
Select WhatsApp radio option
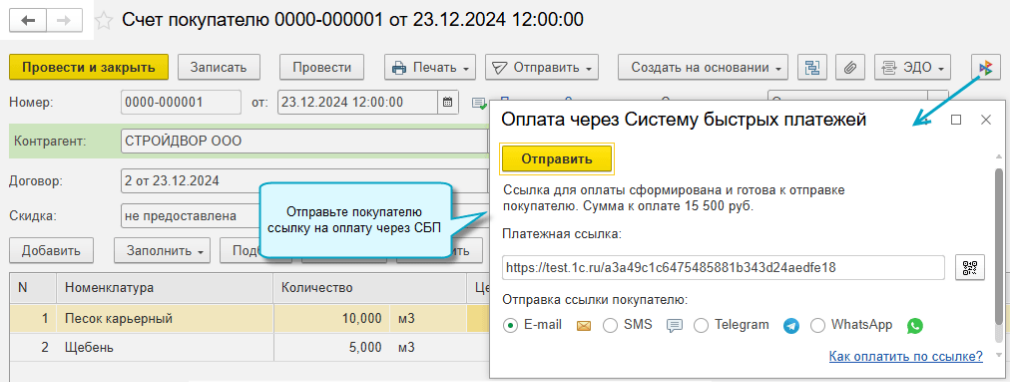(x=817, y=326)
